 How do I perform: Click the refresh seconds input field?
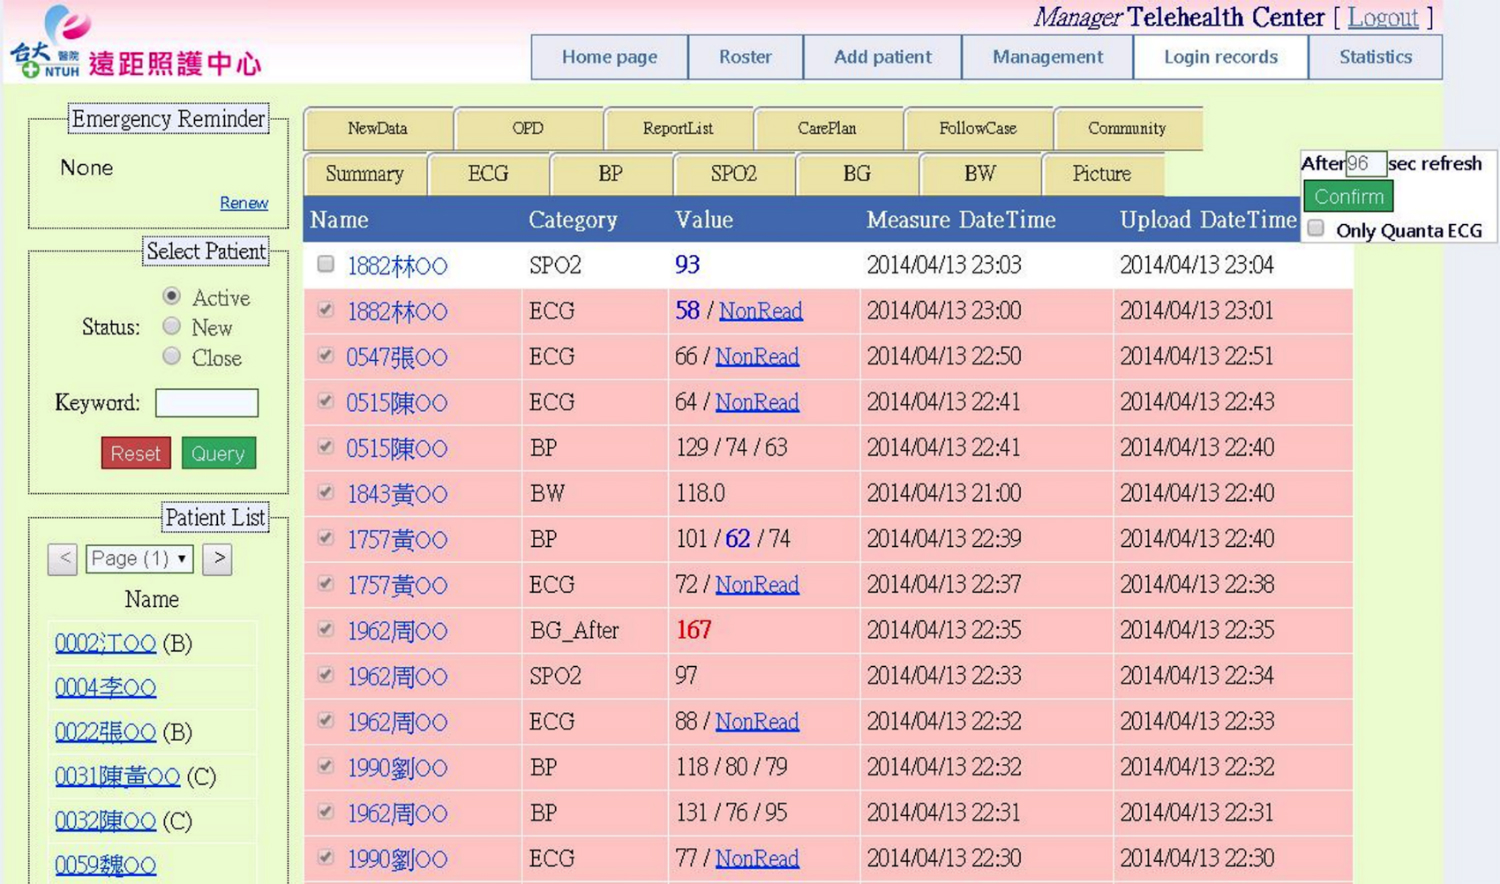tap(1364, 163)
